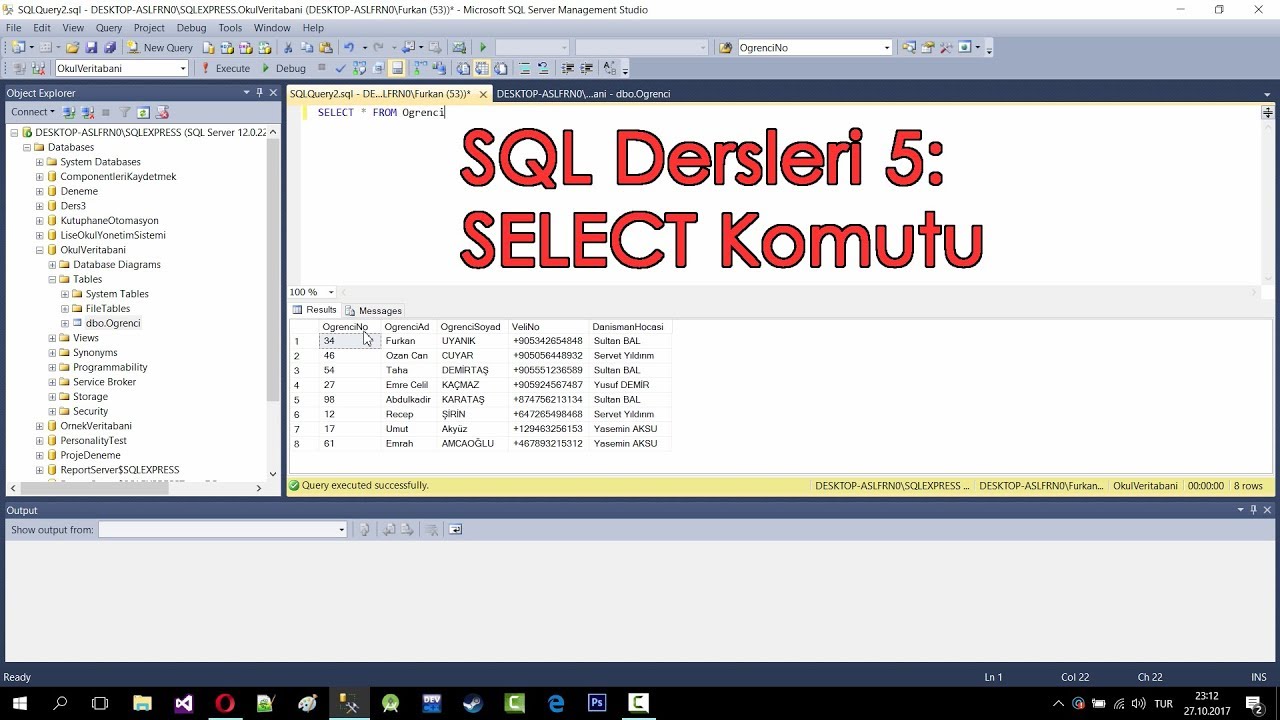The height and width of the screenshot is (720, 1280).
Task: Expand the KutuphaneOtomasyon database node
Action: 40,220
